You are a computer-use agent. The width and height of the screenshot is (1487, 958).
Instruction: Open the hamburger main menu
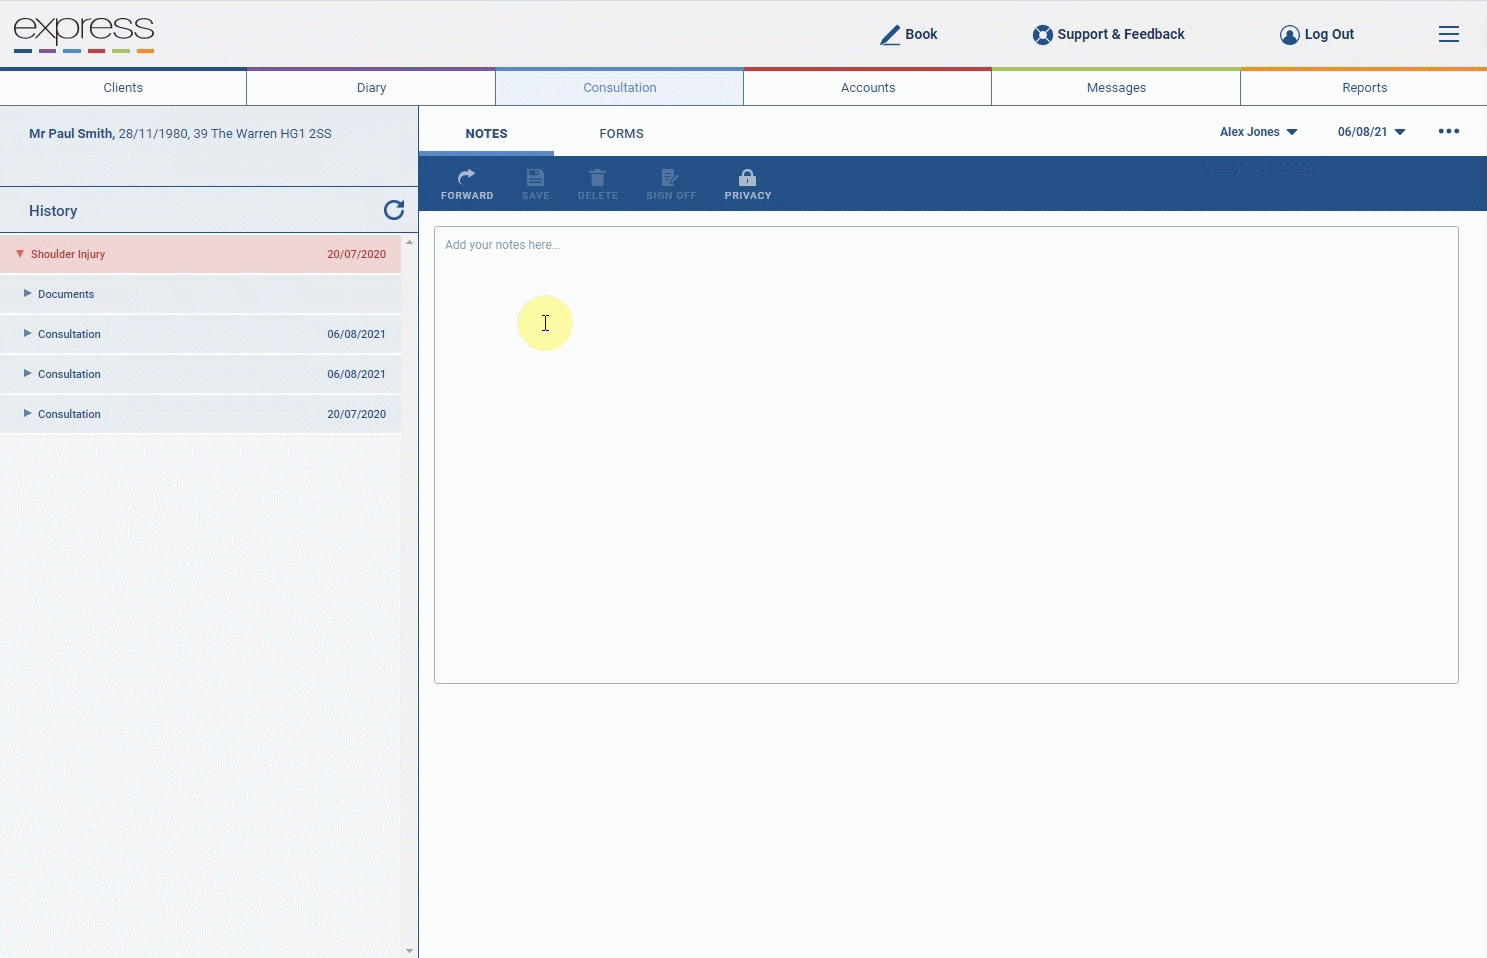(x=1449, y=34)
